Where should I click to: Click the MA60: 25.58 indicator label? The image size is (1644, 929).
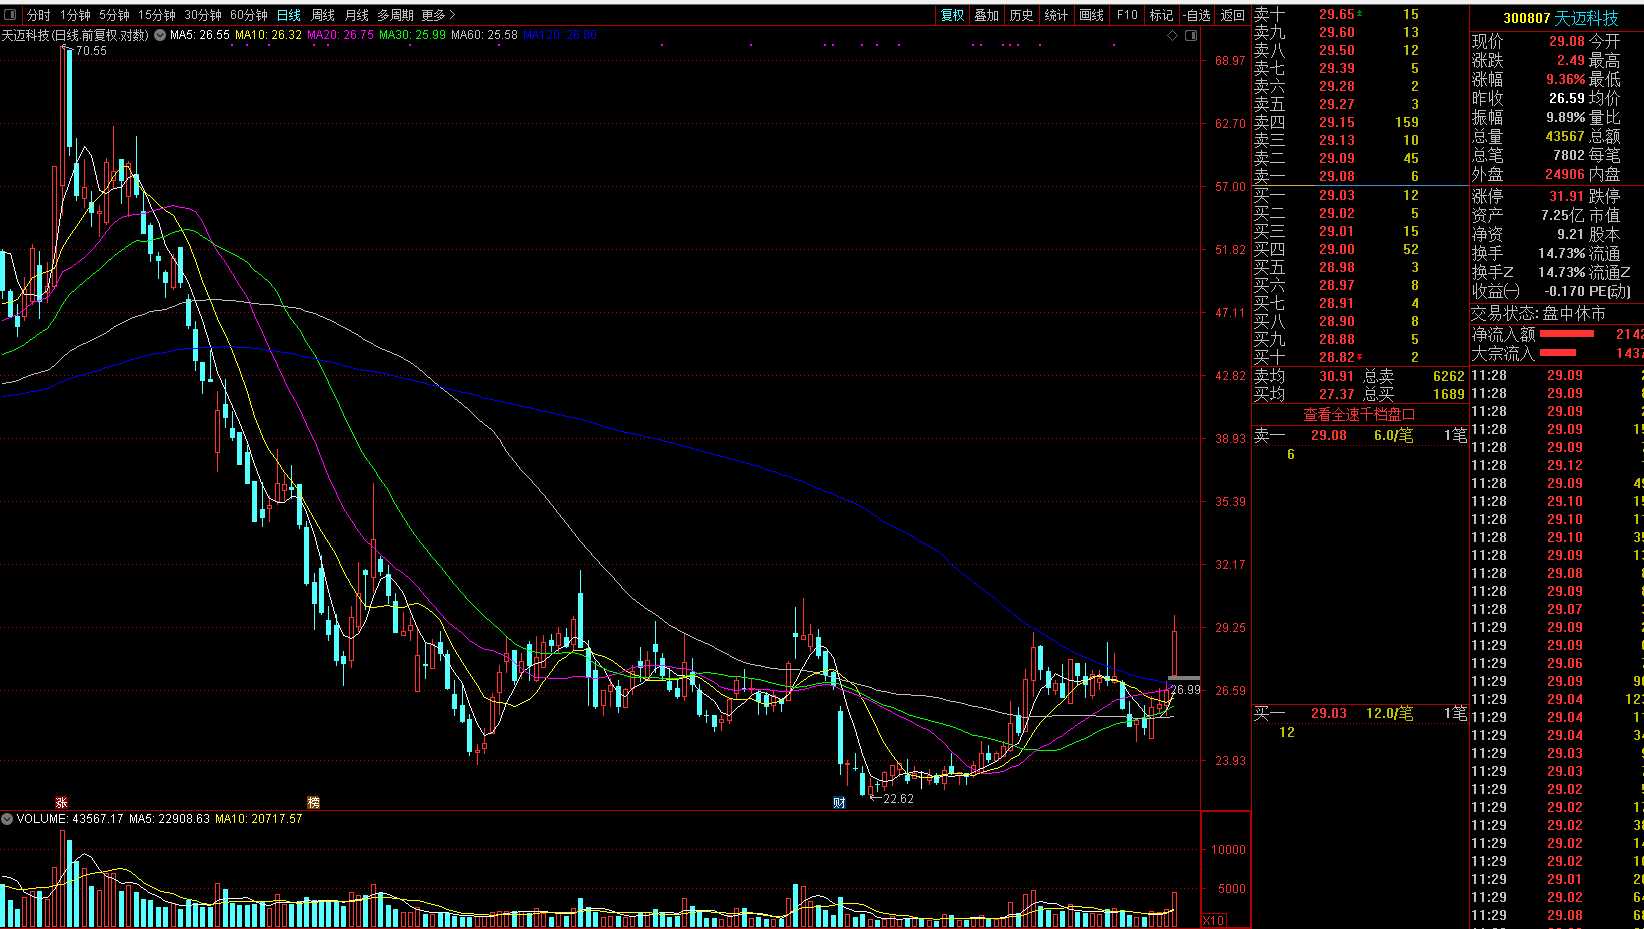coord(484,35)
